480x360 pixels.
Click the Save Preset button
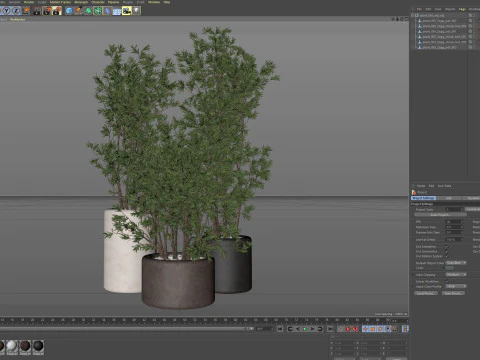tap(453, 293)
